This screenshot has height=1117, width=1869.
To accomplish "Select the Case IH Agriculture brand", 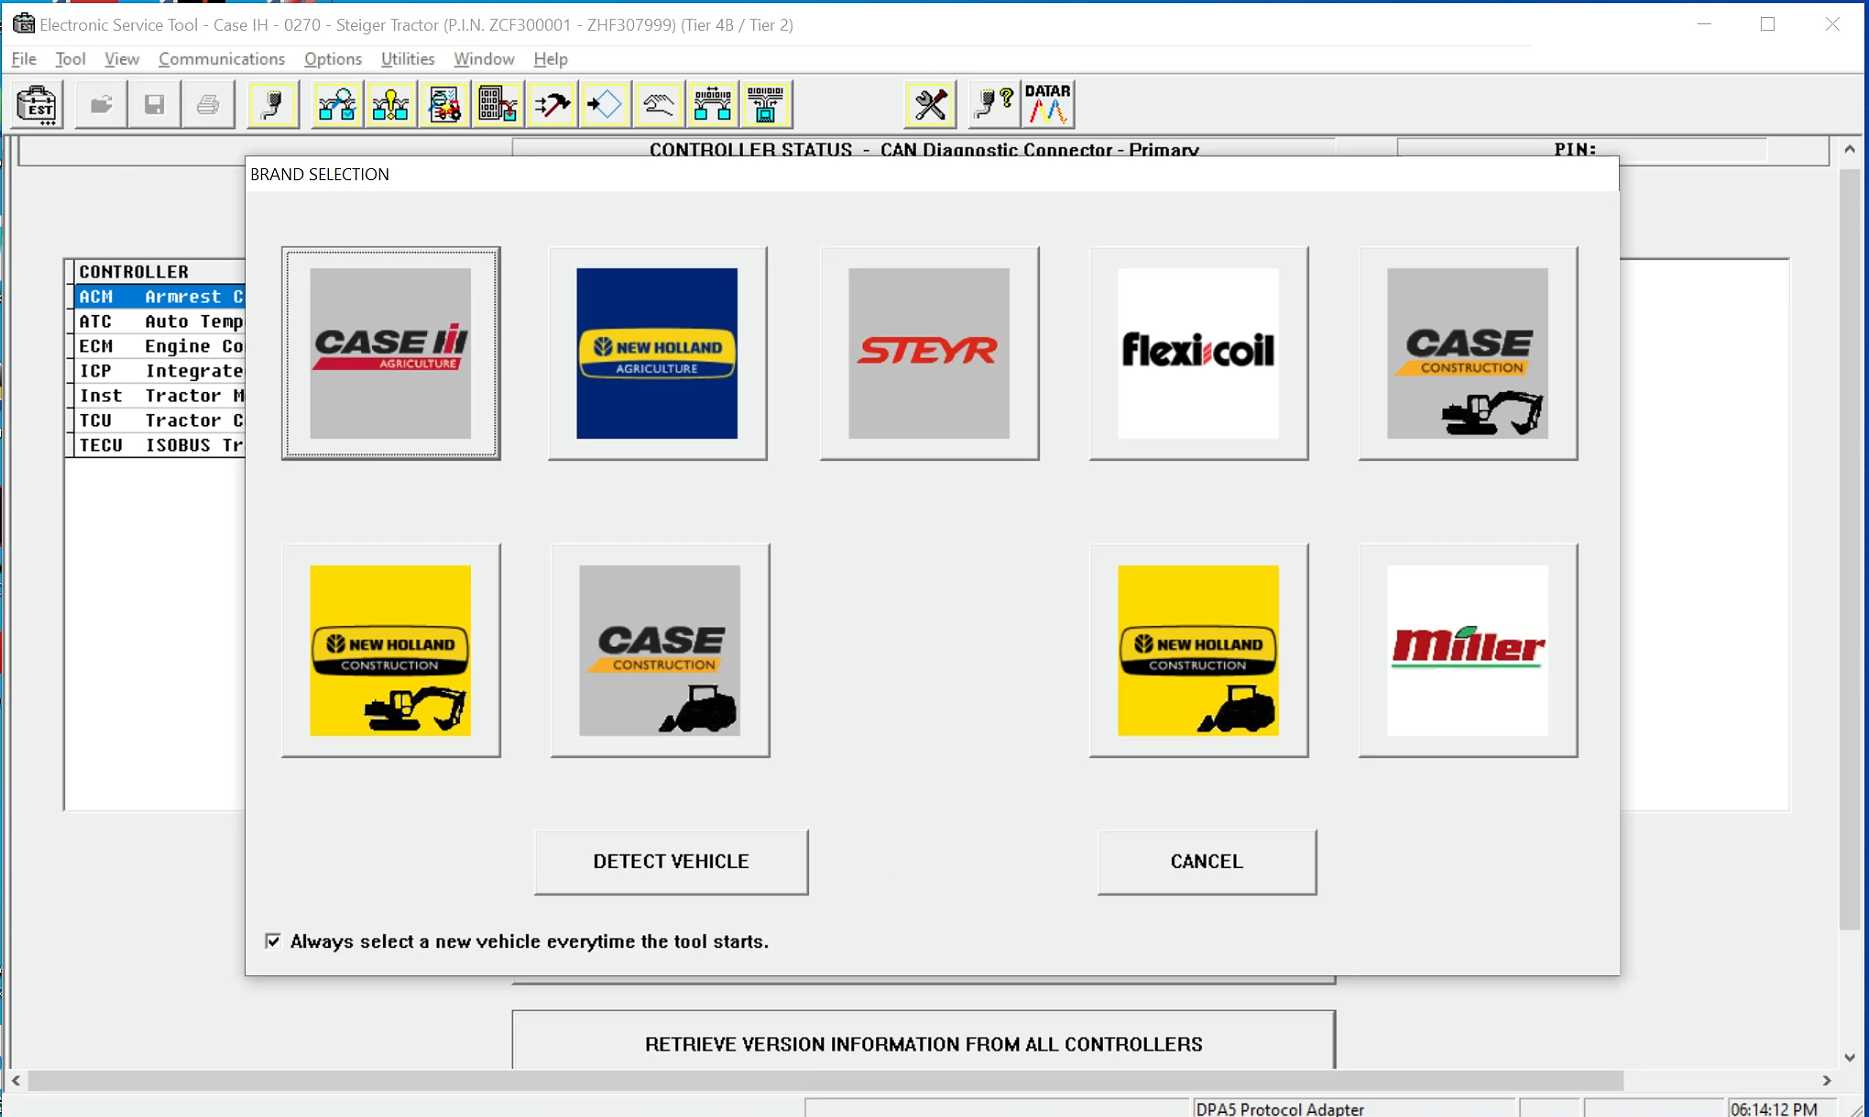I will pos(391,353).
